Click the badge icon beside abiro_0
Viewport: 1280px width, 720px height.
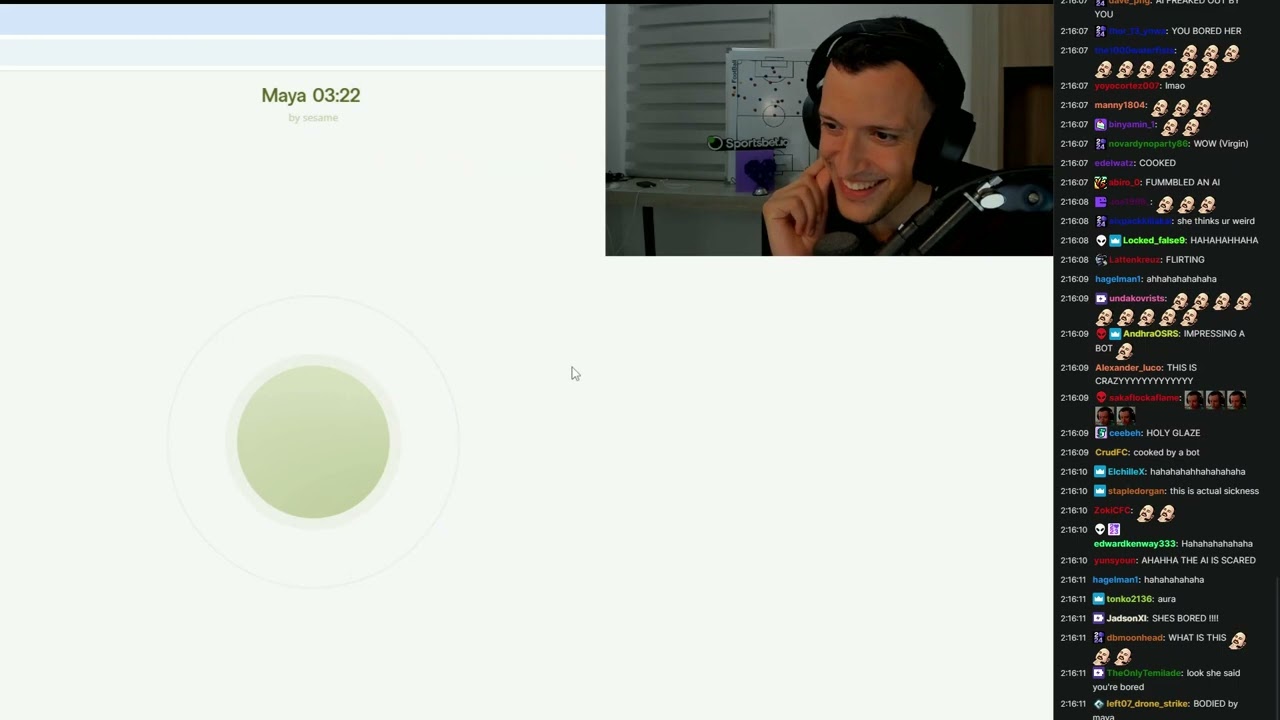(x=1100, y=183)
